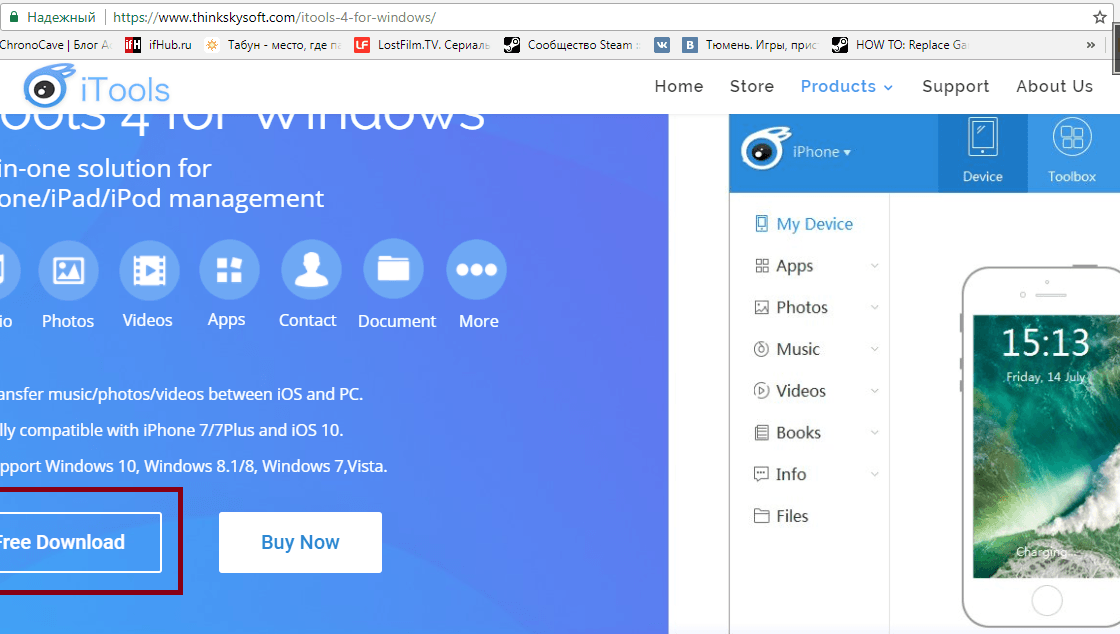
Task: Click the secure padlock icon in address bar
Action: click(x=14, y=17)
